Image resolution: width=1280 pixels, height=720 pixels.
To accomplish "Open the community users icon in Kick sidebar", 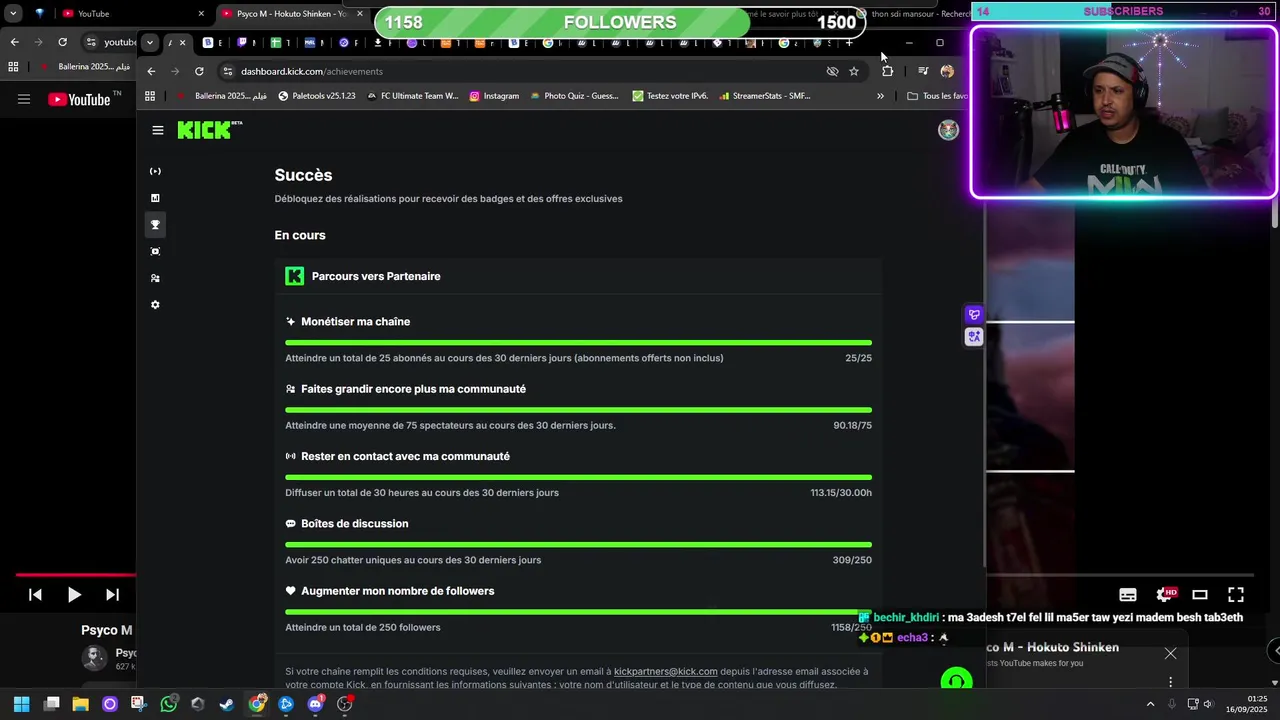I will click(x=155, y=278).
